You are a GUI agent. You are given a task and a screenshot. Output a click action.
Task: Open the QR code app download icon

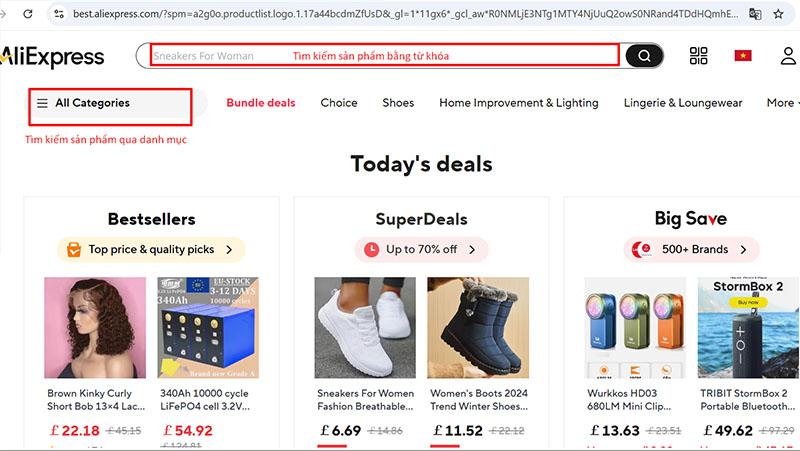(x=698, y=56)
